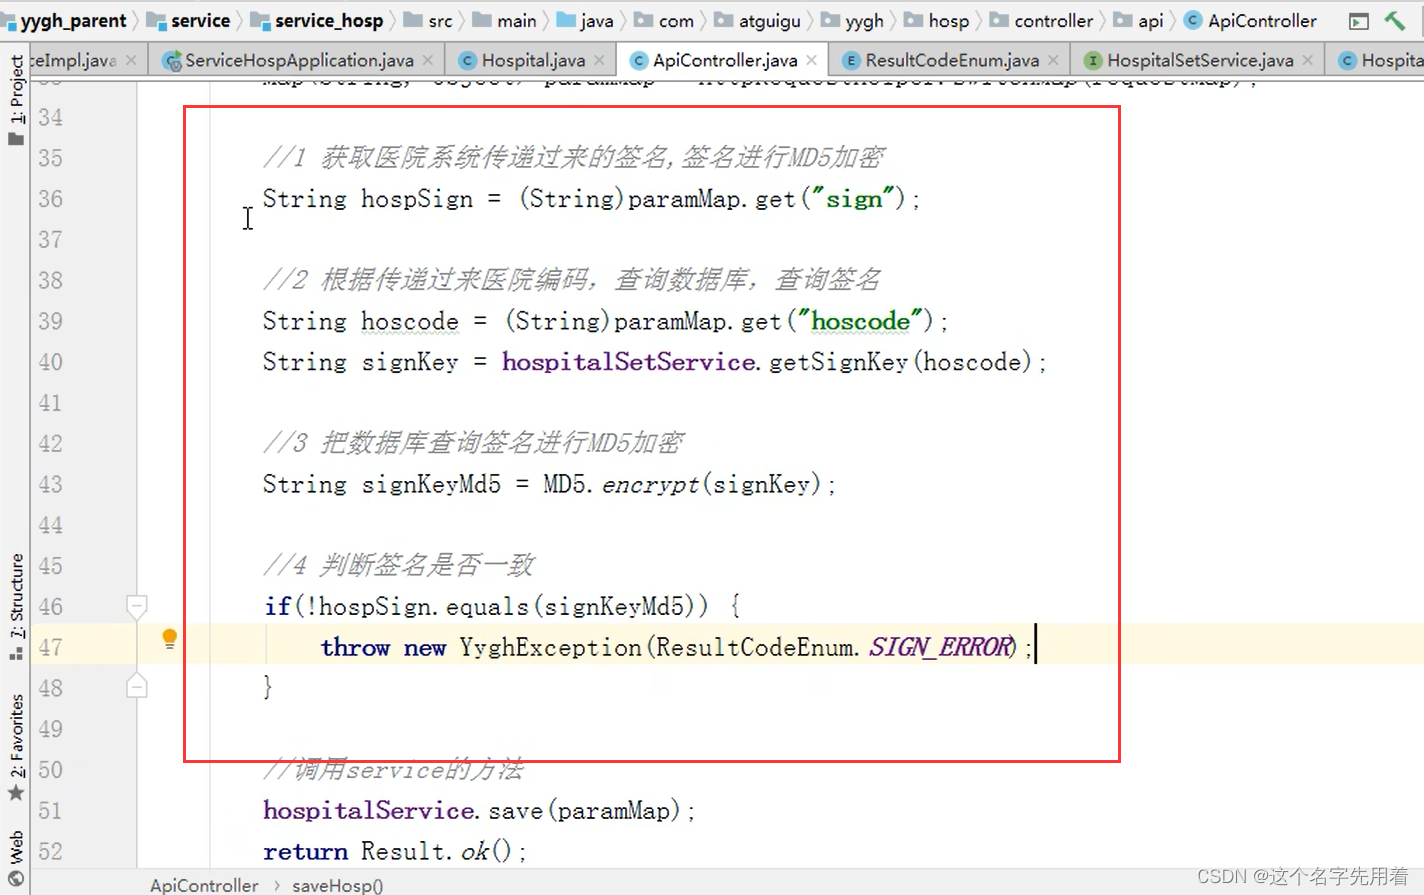
Task: Click the api package breadcrumb
Action: 1139,21
